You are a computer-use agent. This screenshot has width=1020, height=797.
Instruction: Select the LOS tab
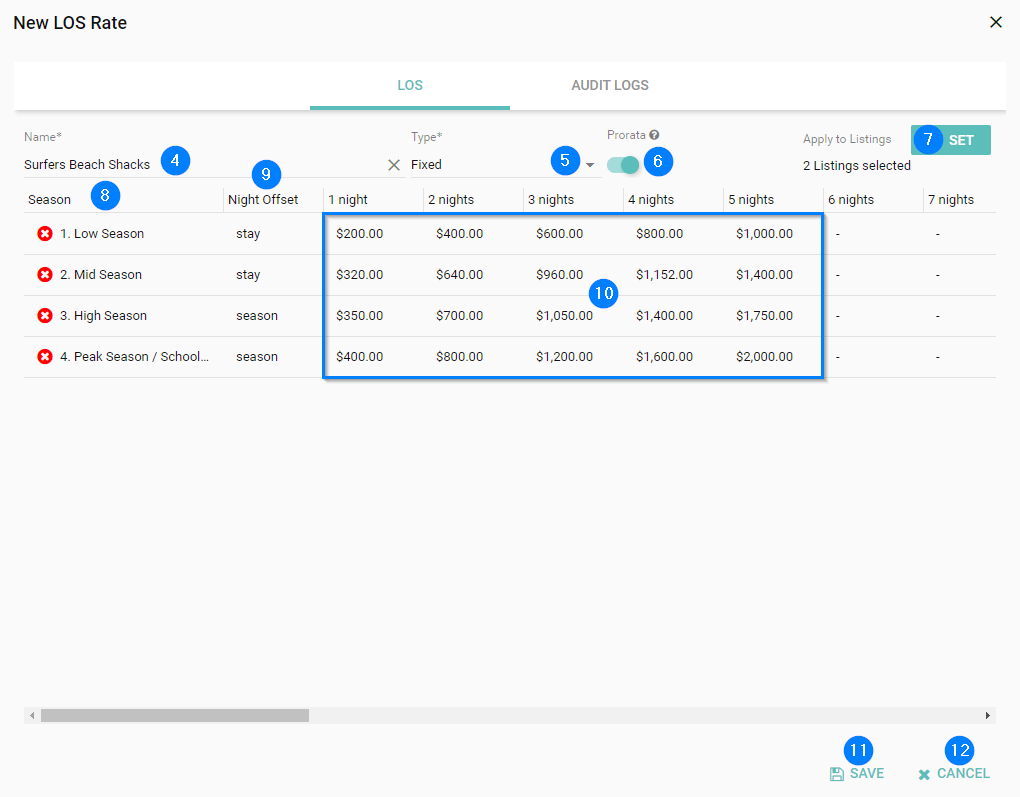coord(410,85)
